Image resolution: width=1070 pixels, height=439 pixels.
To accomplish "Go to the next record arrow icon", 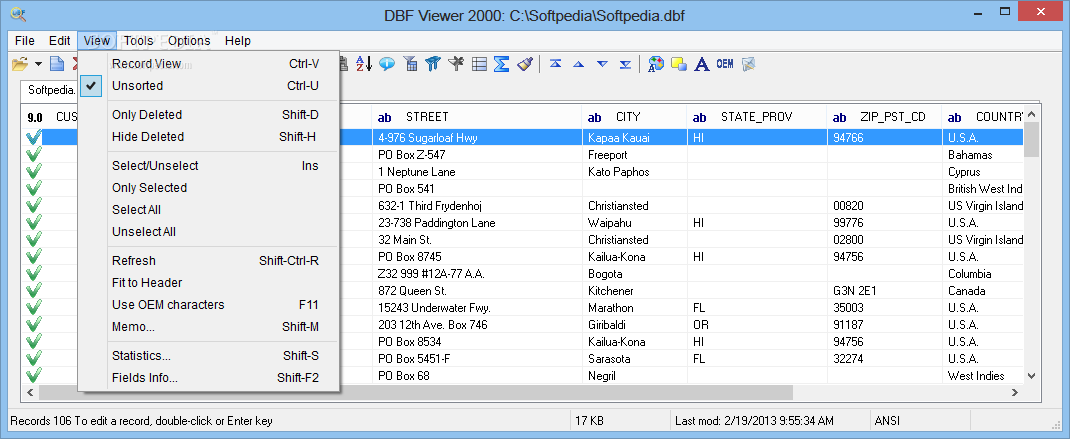I will pos(602,64).
